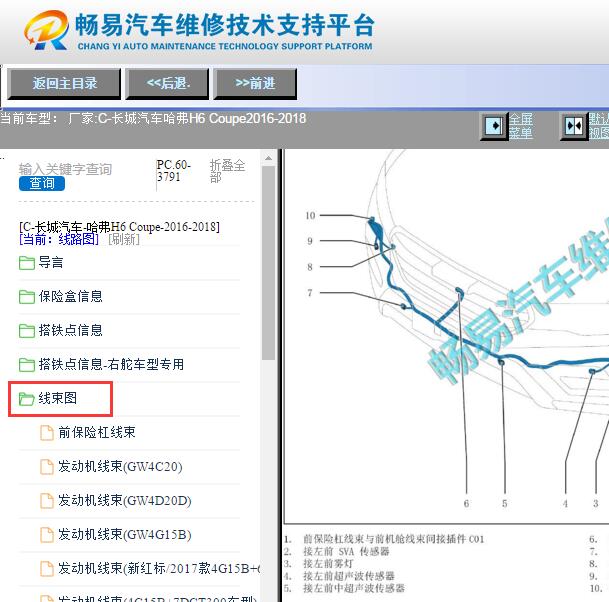Click the tree panel scroll-up arrow
This screenshot has width=609, height=602.
click(x=268, y=158)
